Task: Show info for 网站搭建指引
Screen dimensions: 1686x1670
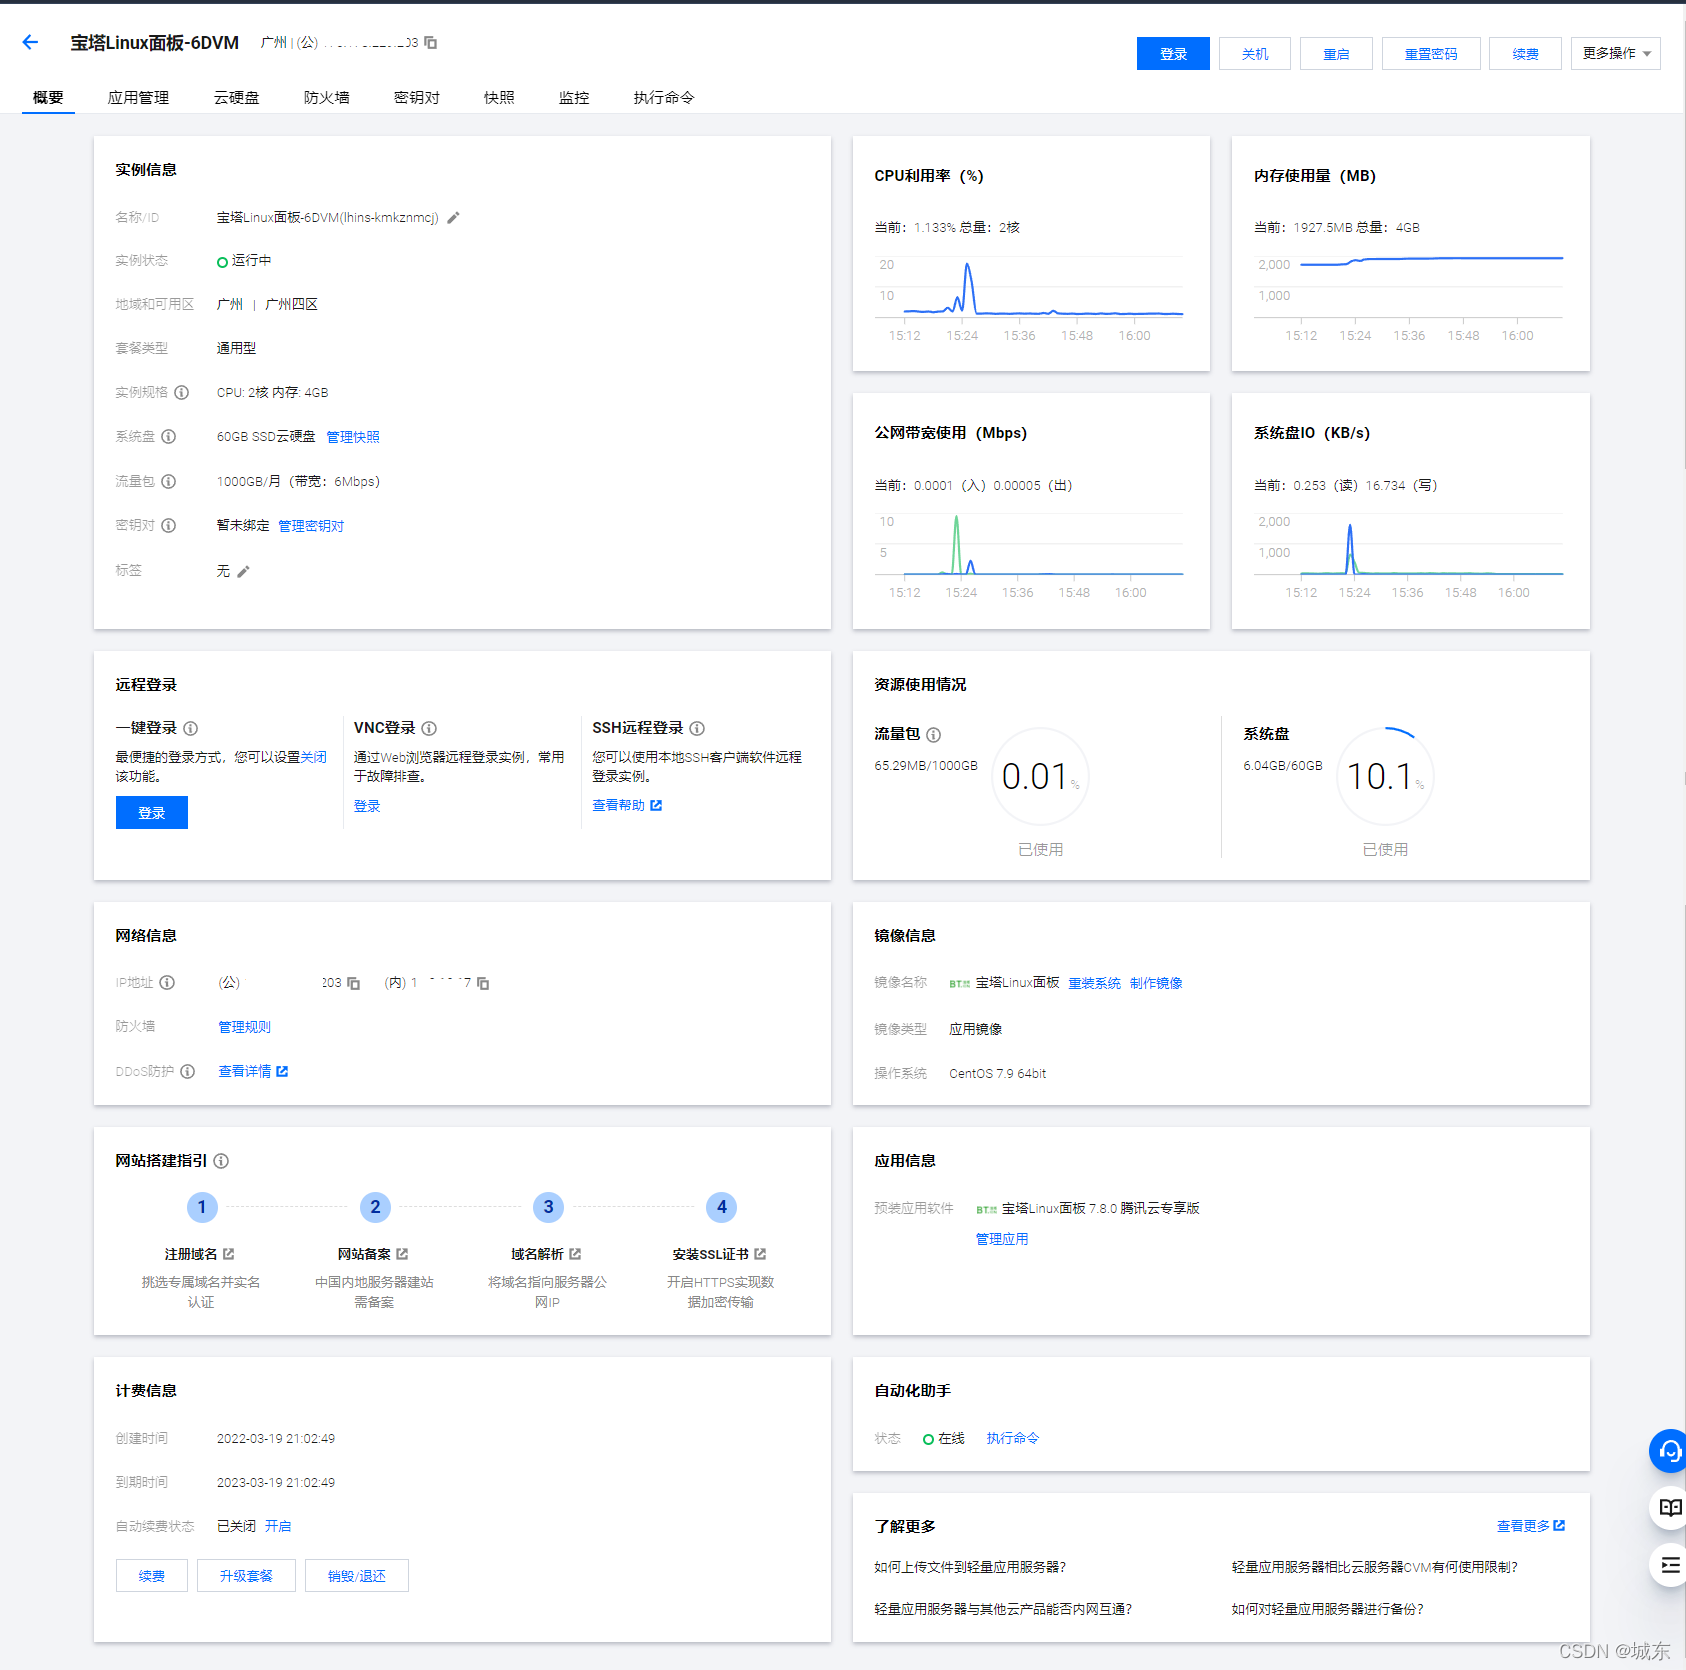Action: tap(221, 1160)
